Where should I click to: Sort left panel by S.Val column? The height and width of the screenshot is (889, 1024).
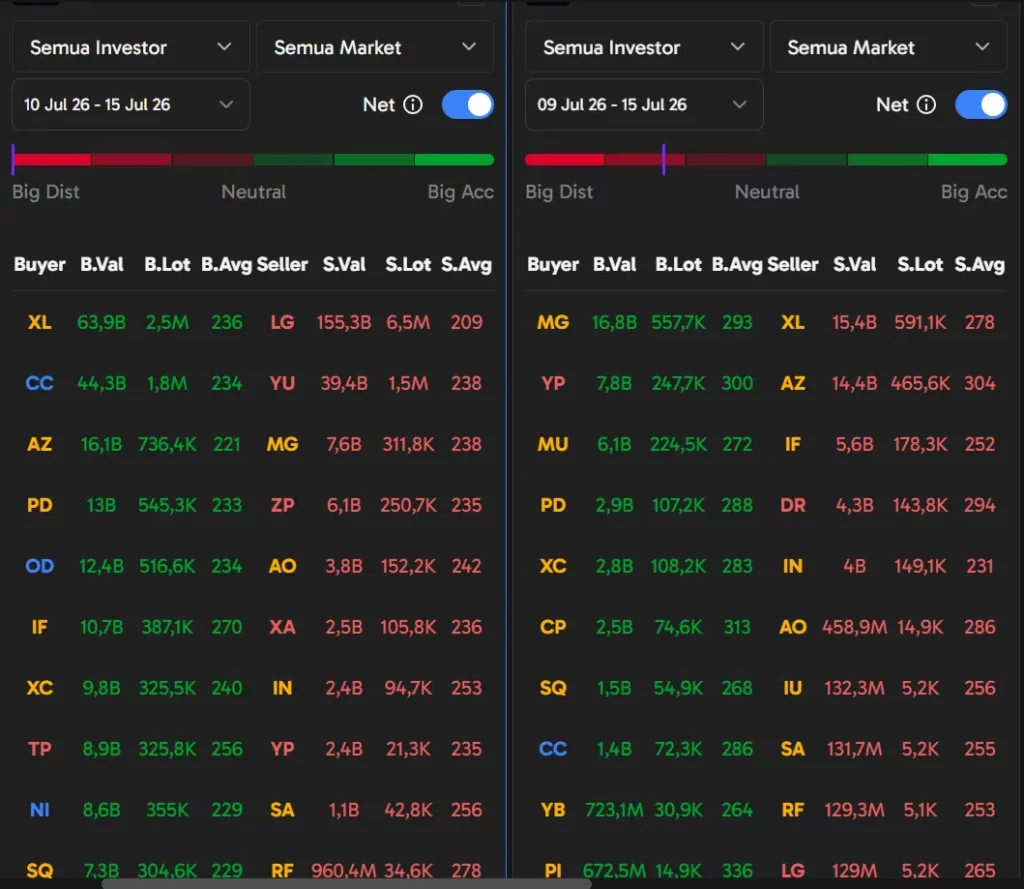[x=344, y=265]
